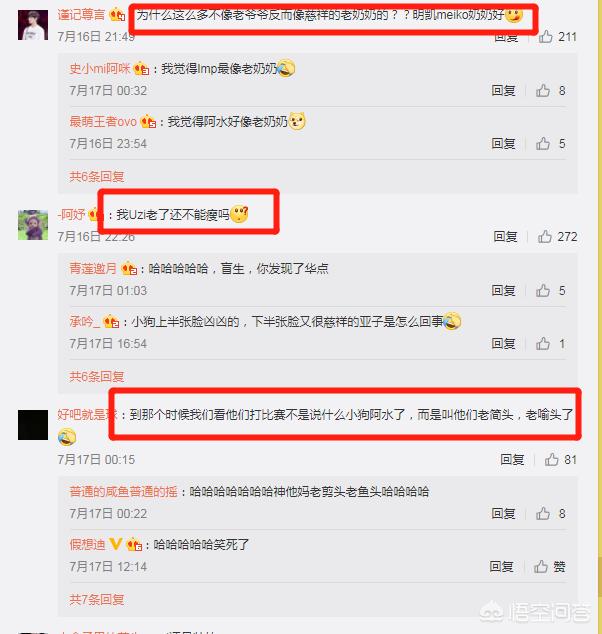Thumbs-up 青莲邀月's reply
Screen dimensions: 602x634
click(x=543, y=290)
